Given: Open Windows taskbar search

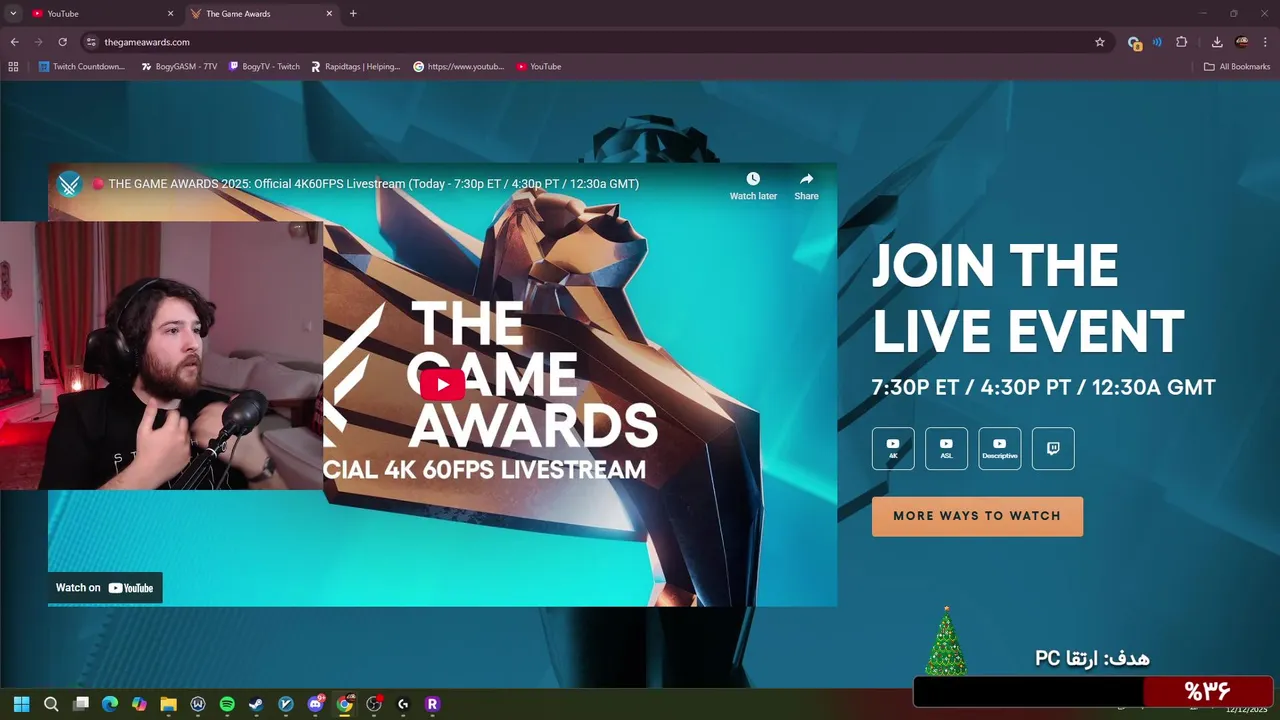Looking at the screenshot, I should 51,704.
